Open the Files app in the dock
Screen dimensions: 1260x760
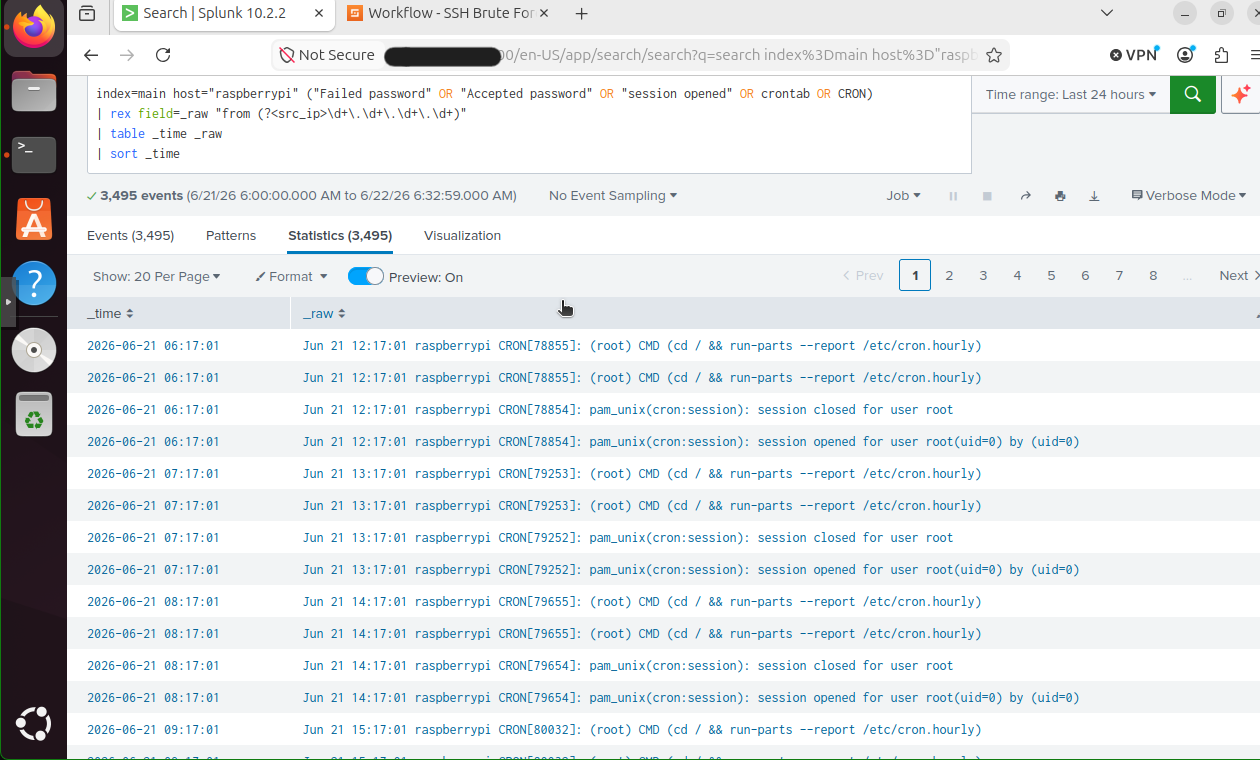tap(34, 92)
